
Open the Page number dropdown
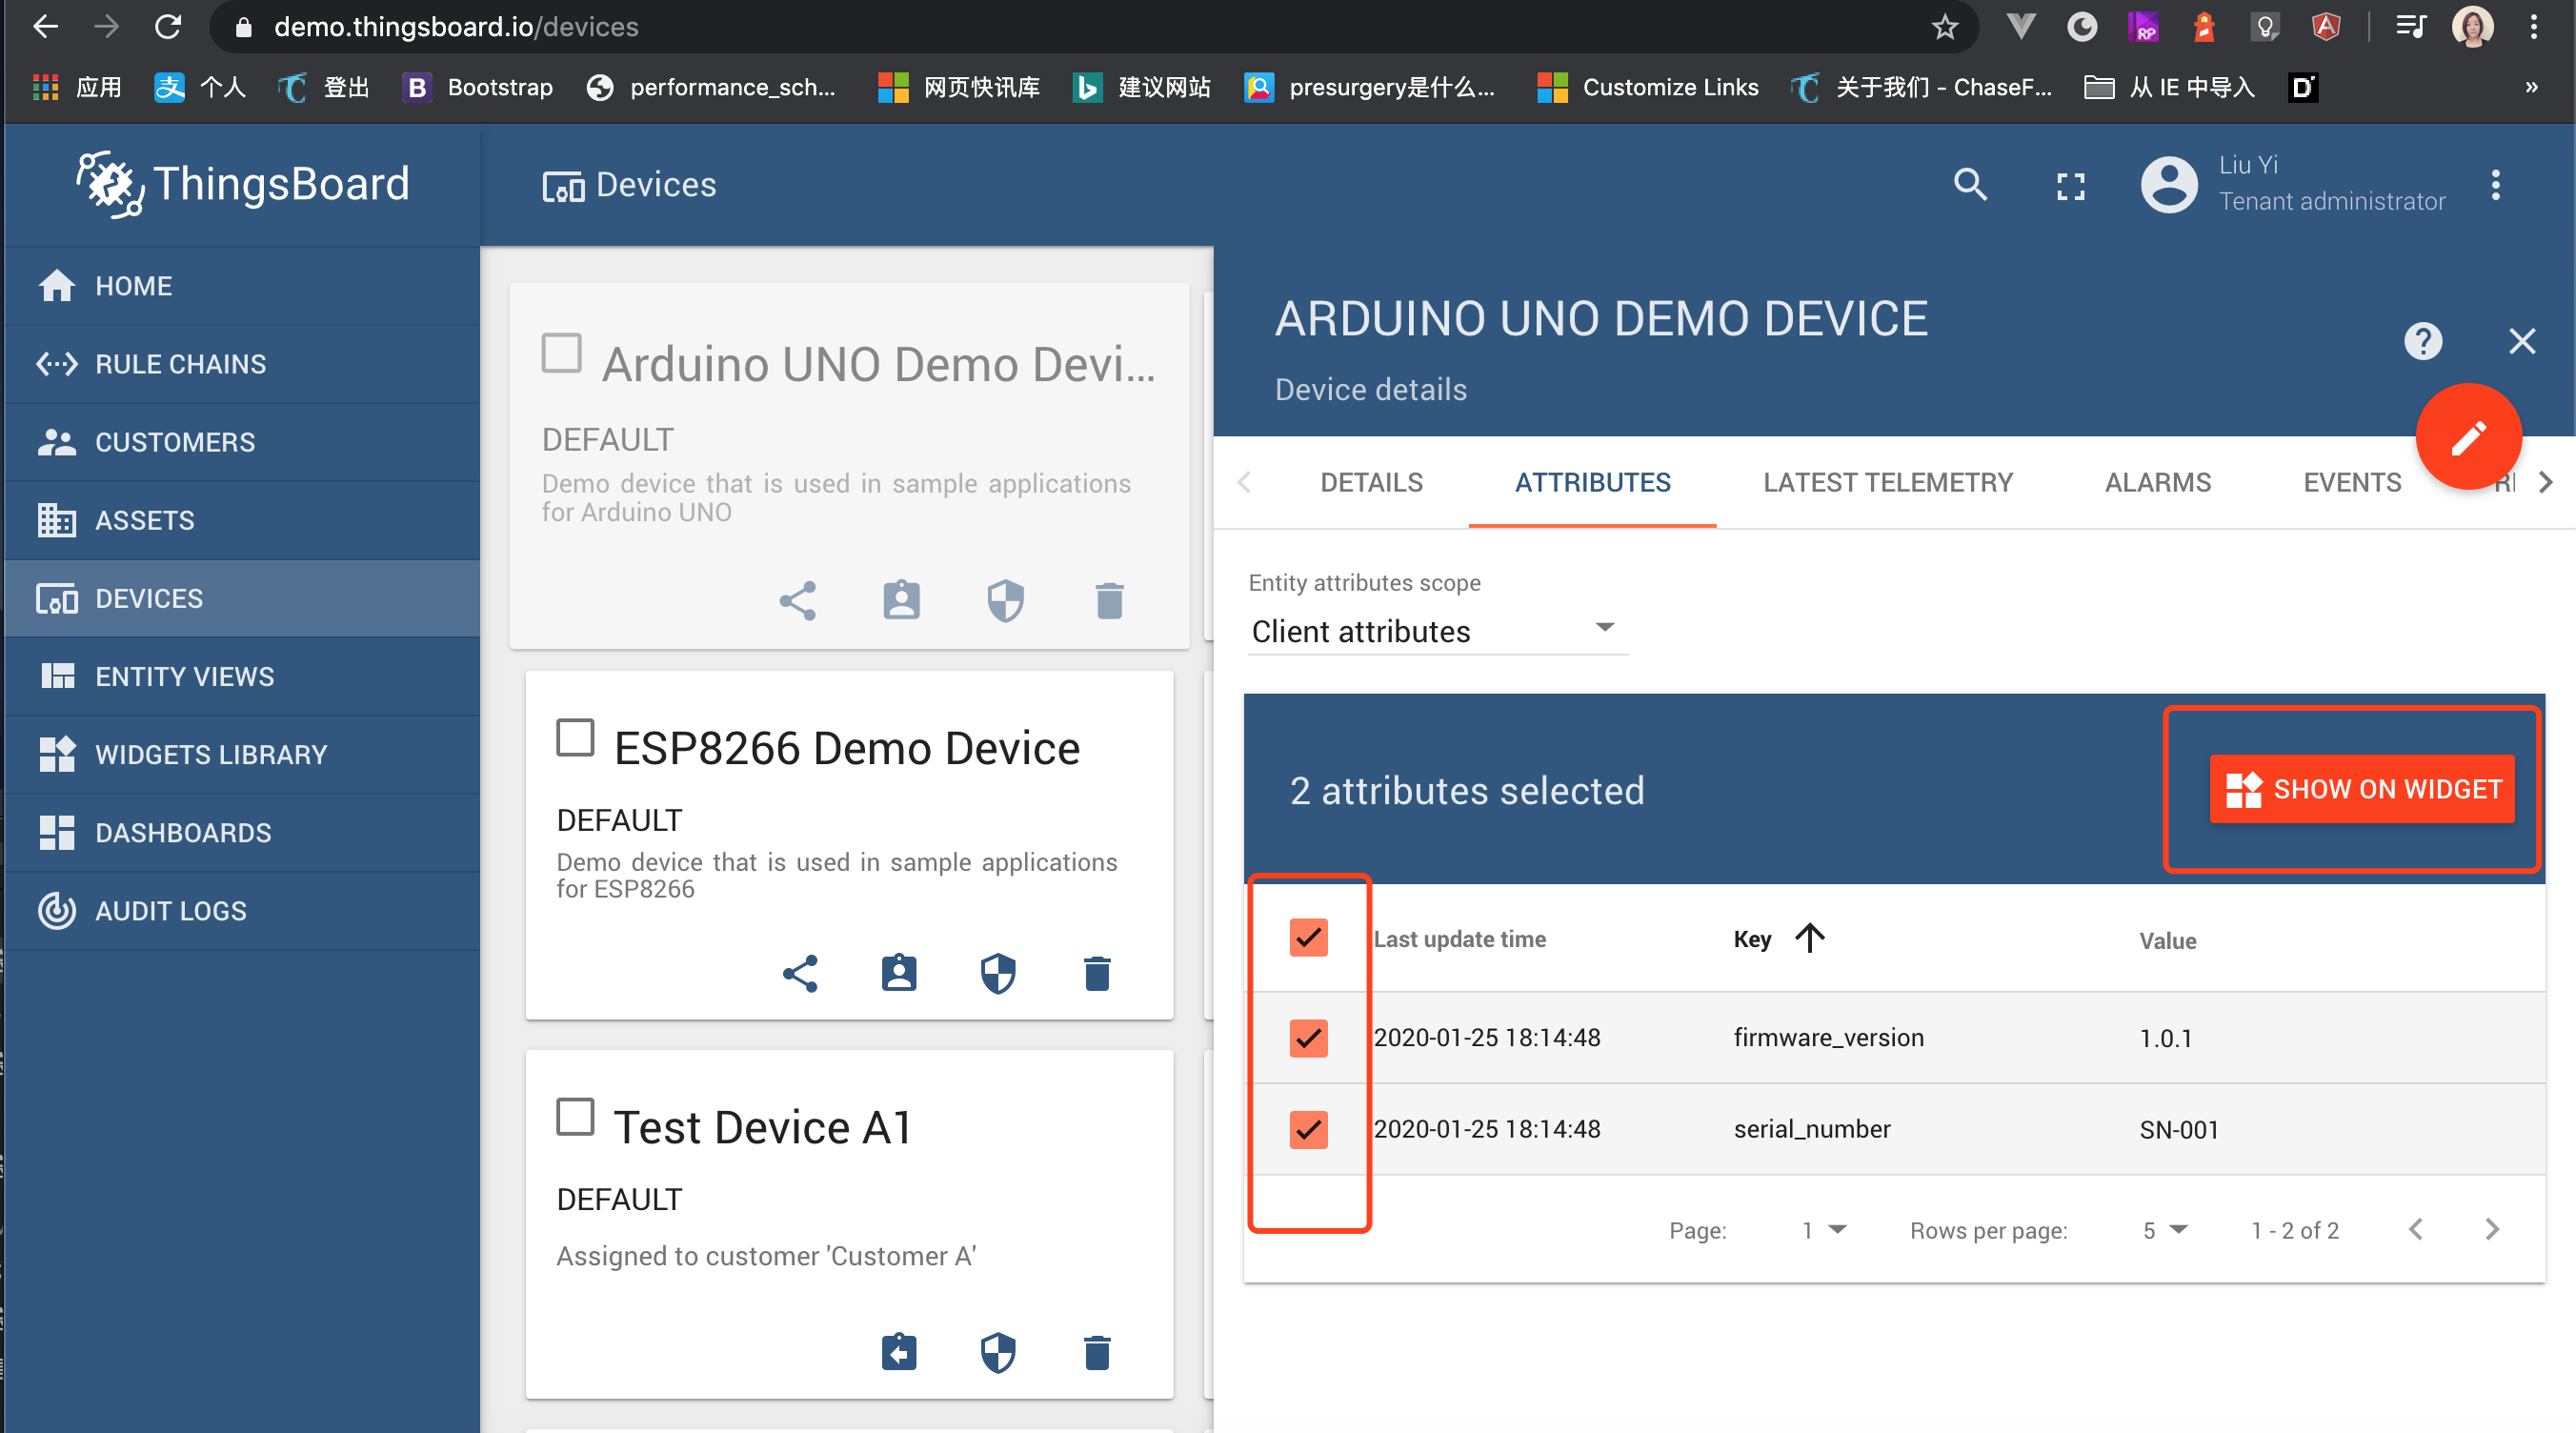[x=1823, y=1230]
